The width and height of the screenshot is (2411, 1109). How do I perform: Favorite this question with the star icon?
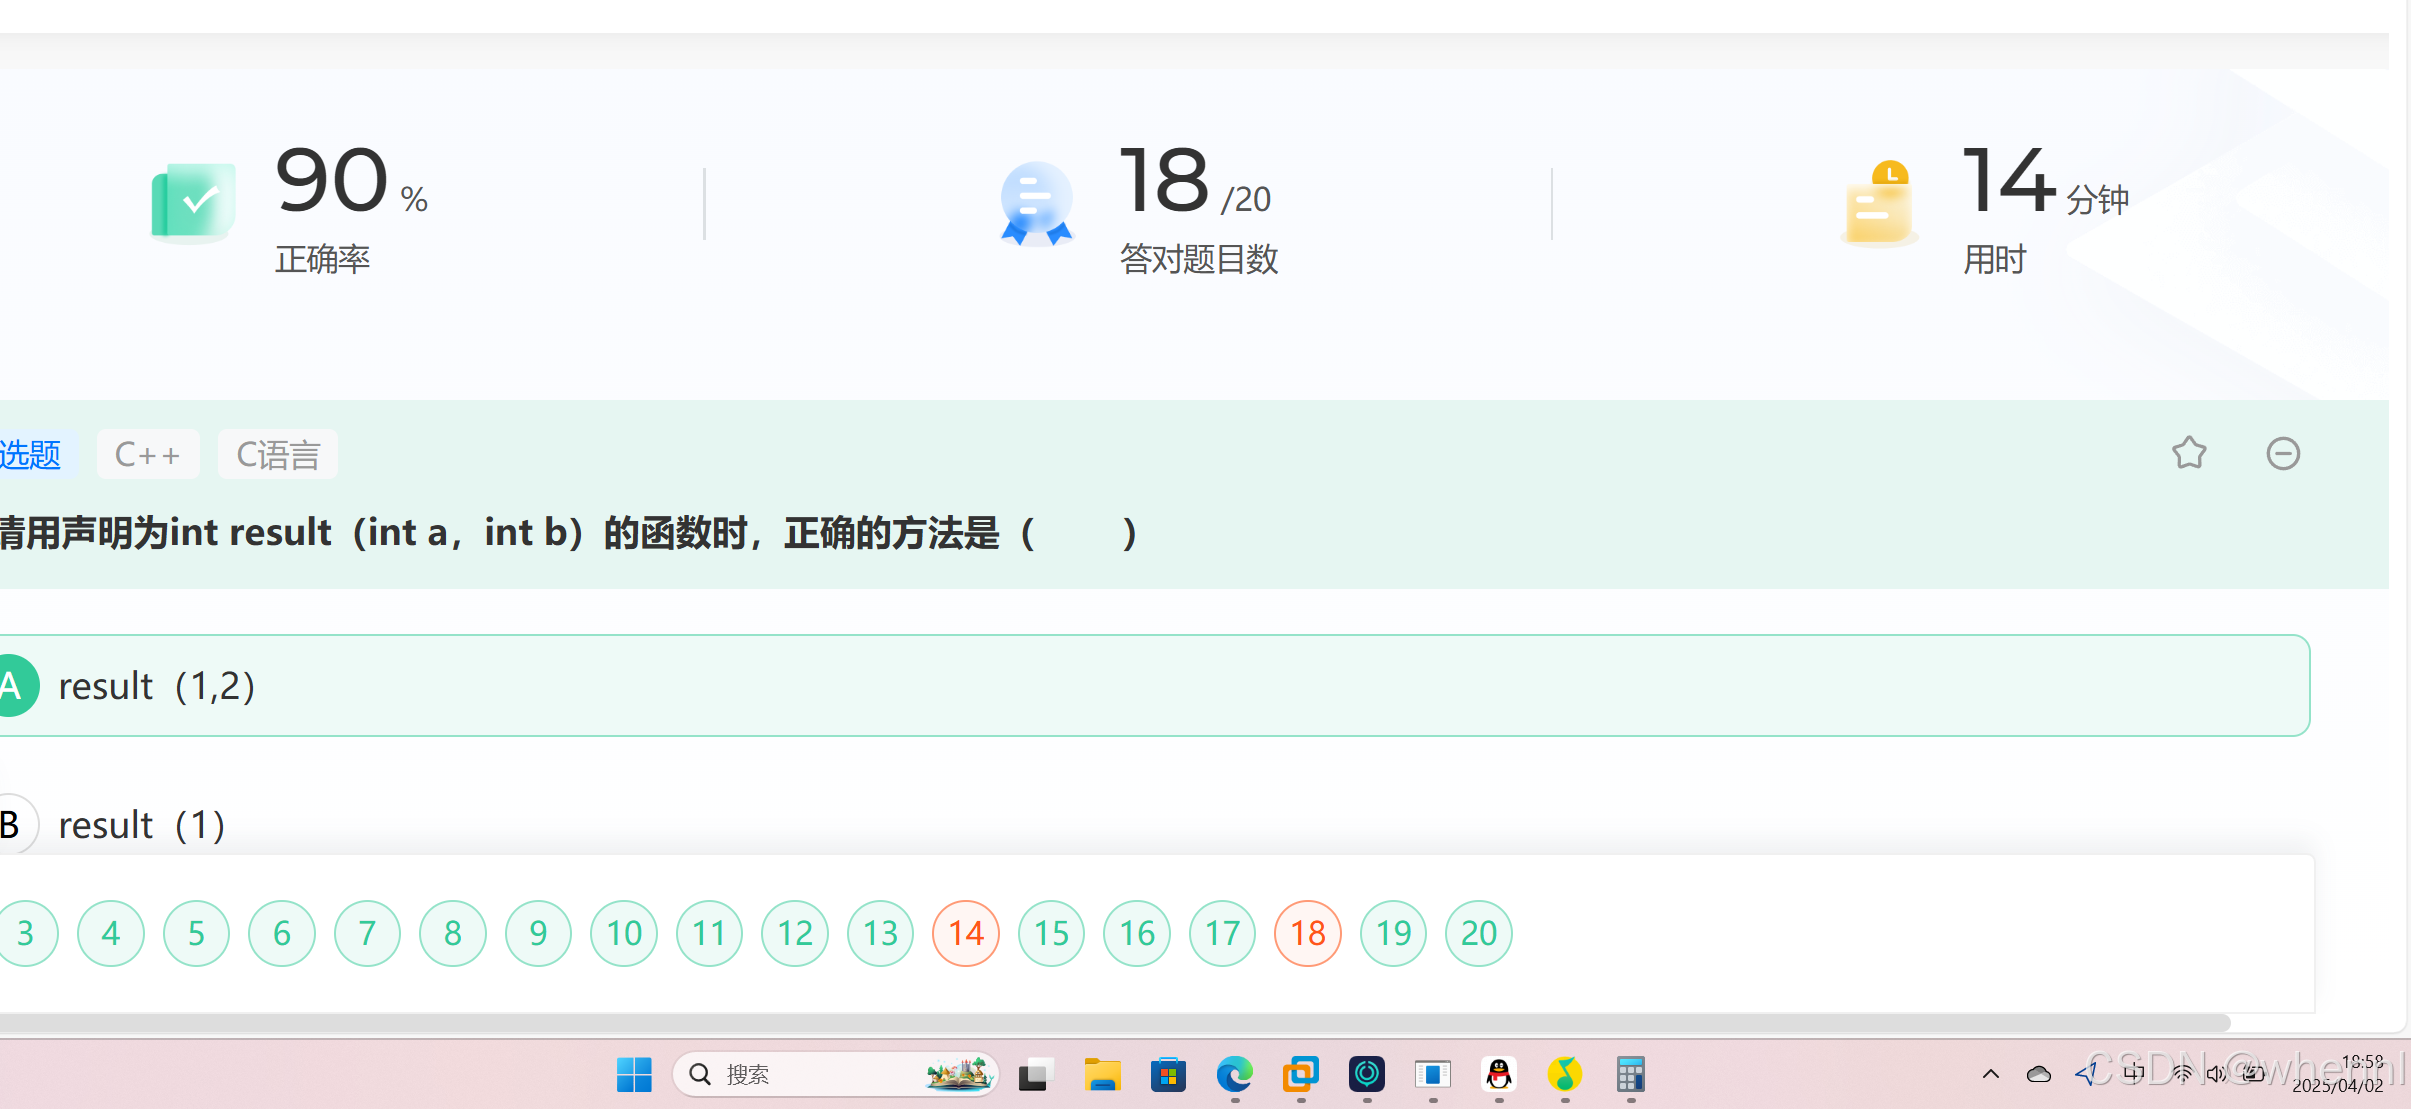(x=2189, y=453)
